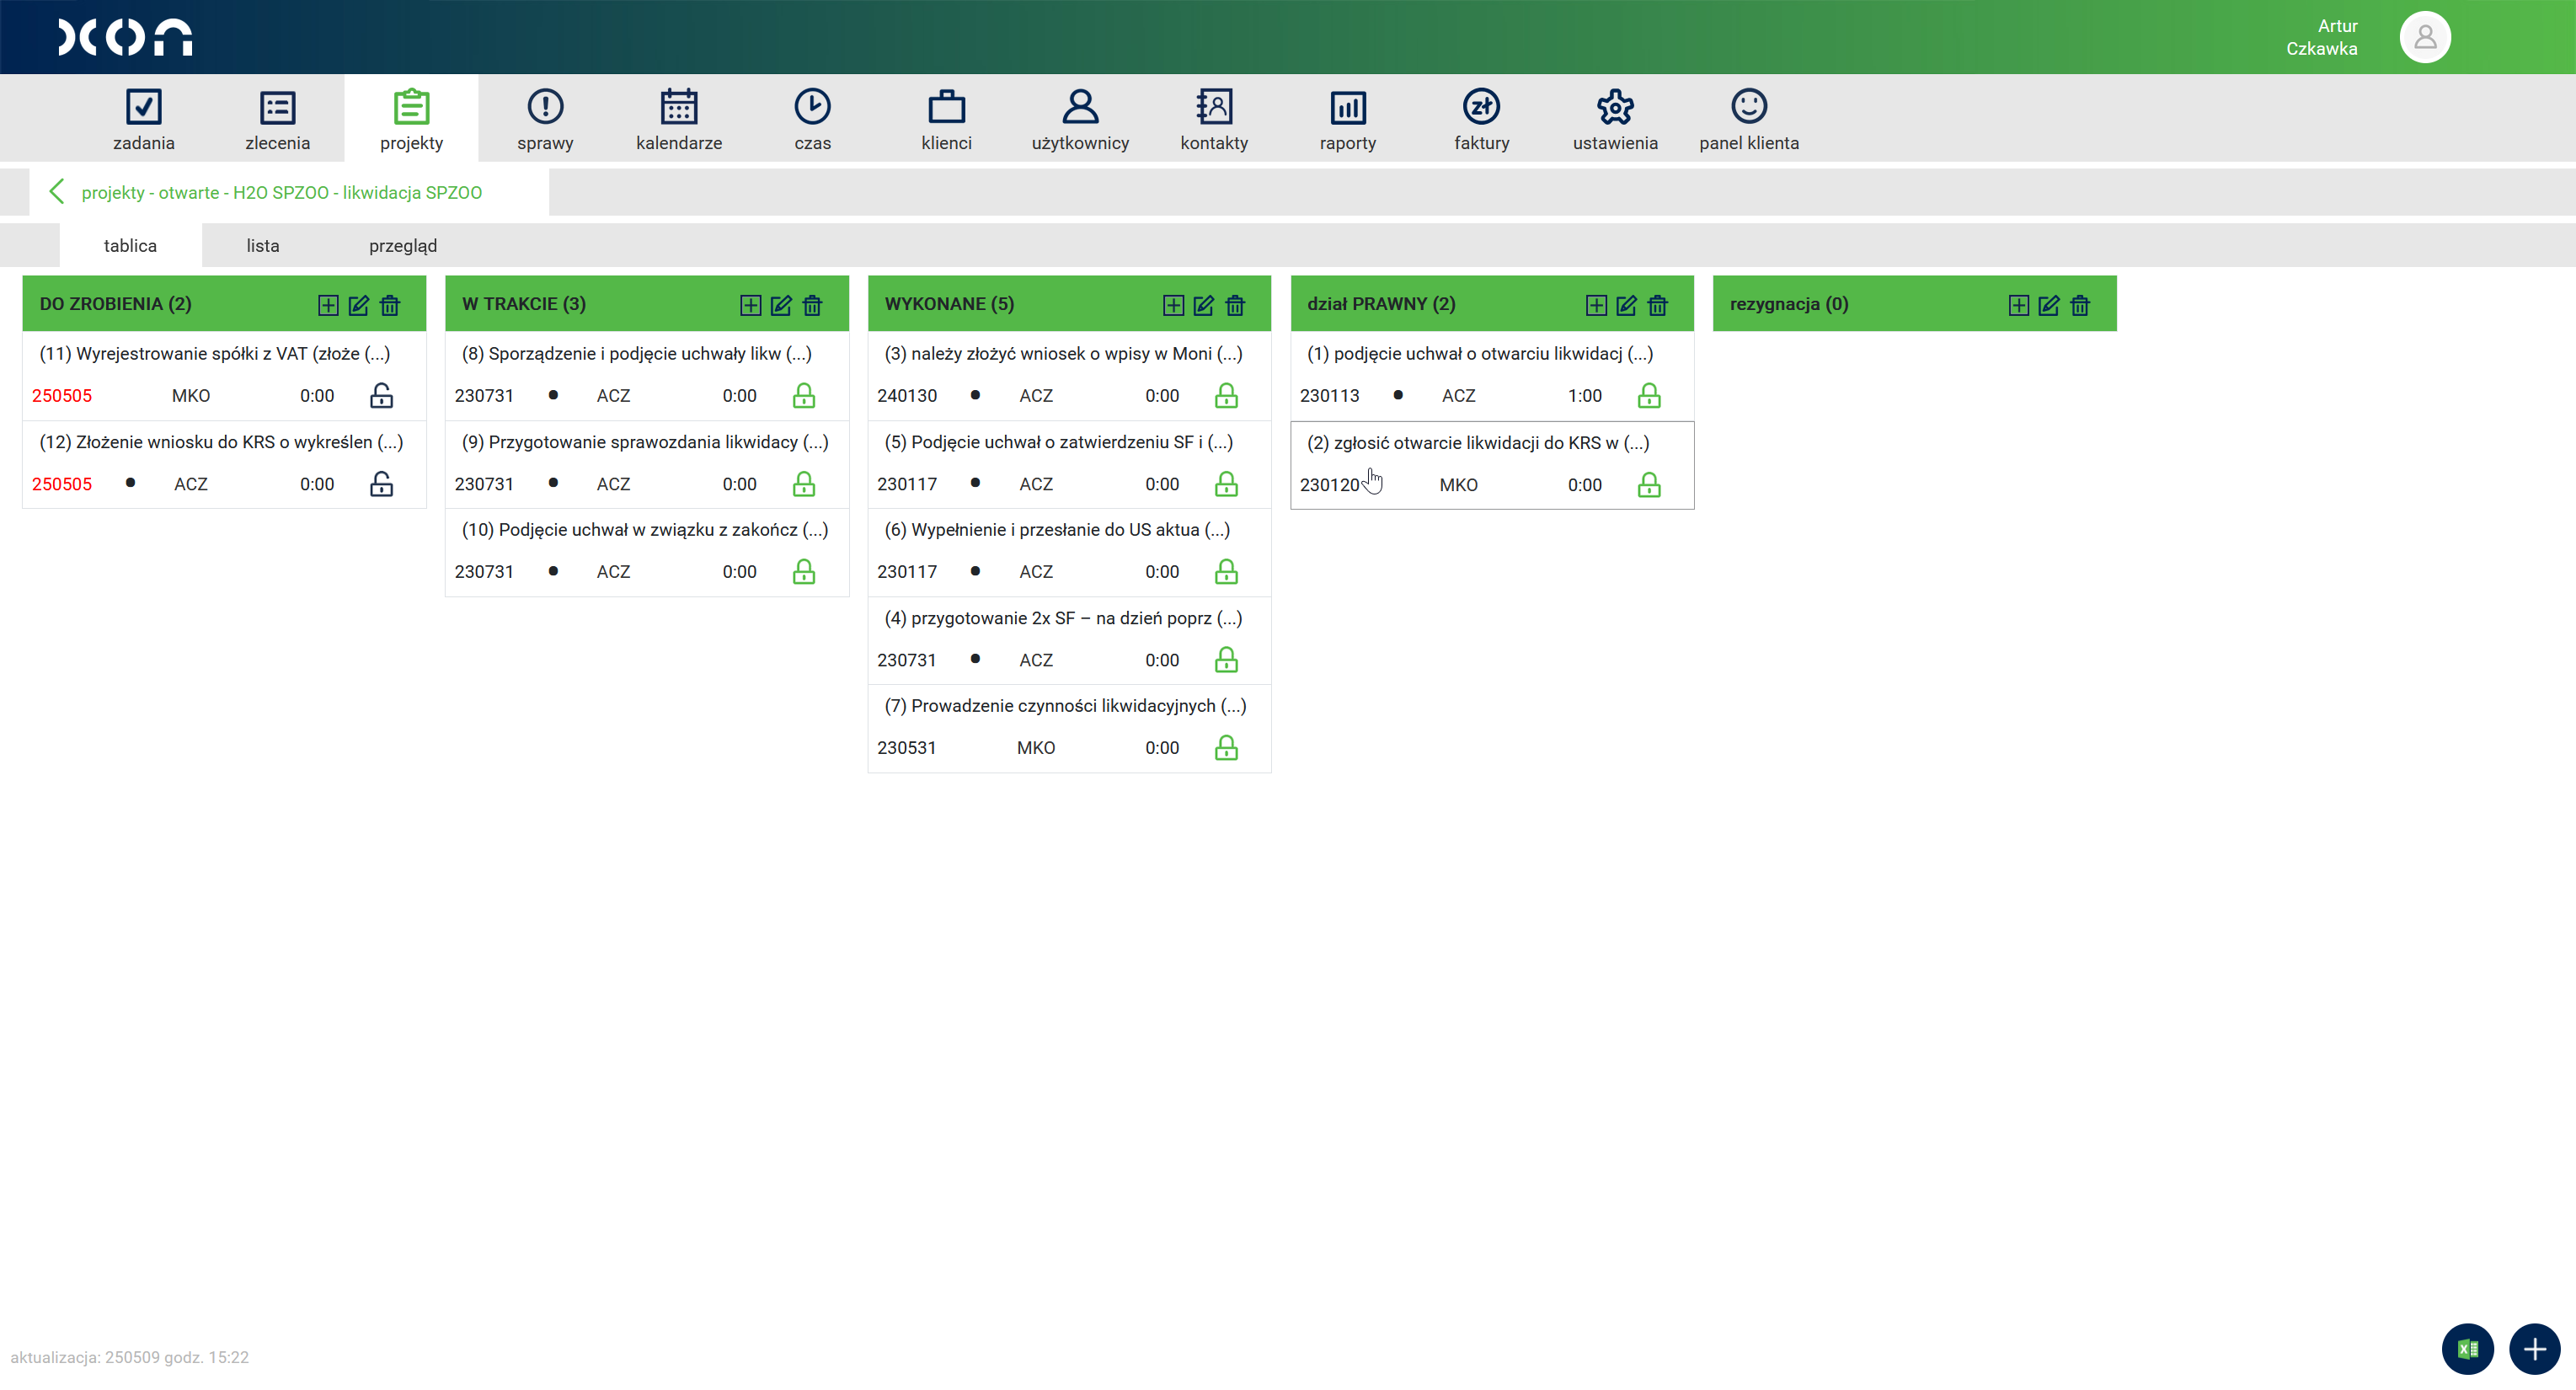This screenshot has height=1390, width=2576.
Task: Open the zlecenia module
Action: (277, 119)
